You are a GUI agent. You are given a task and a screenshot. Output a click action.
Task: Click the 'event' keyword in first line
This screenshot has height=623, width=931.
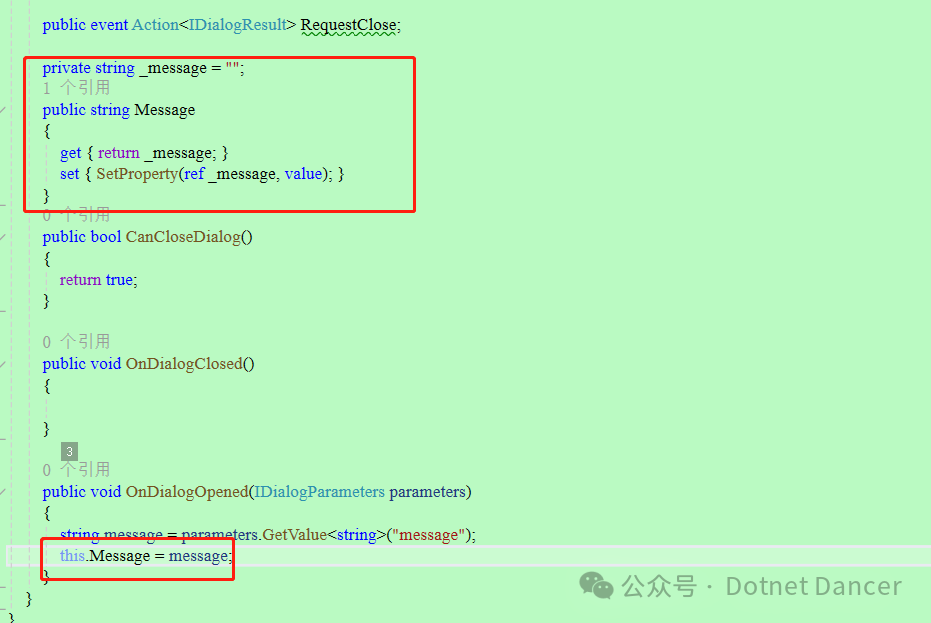click(109, 25)
